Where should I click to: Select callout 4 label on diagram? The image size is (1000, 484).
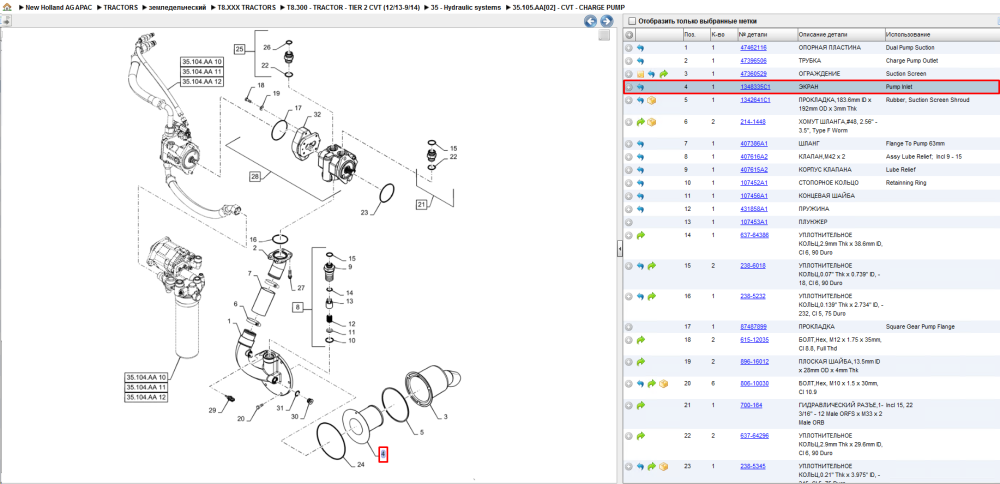[x=383, y=454]
